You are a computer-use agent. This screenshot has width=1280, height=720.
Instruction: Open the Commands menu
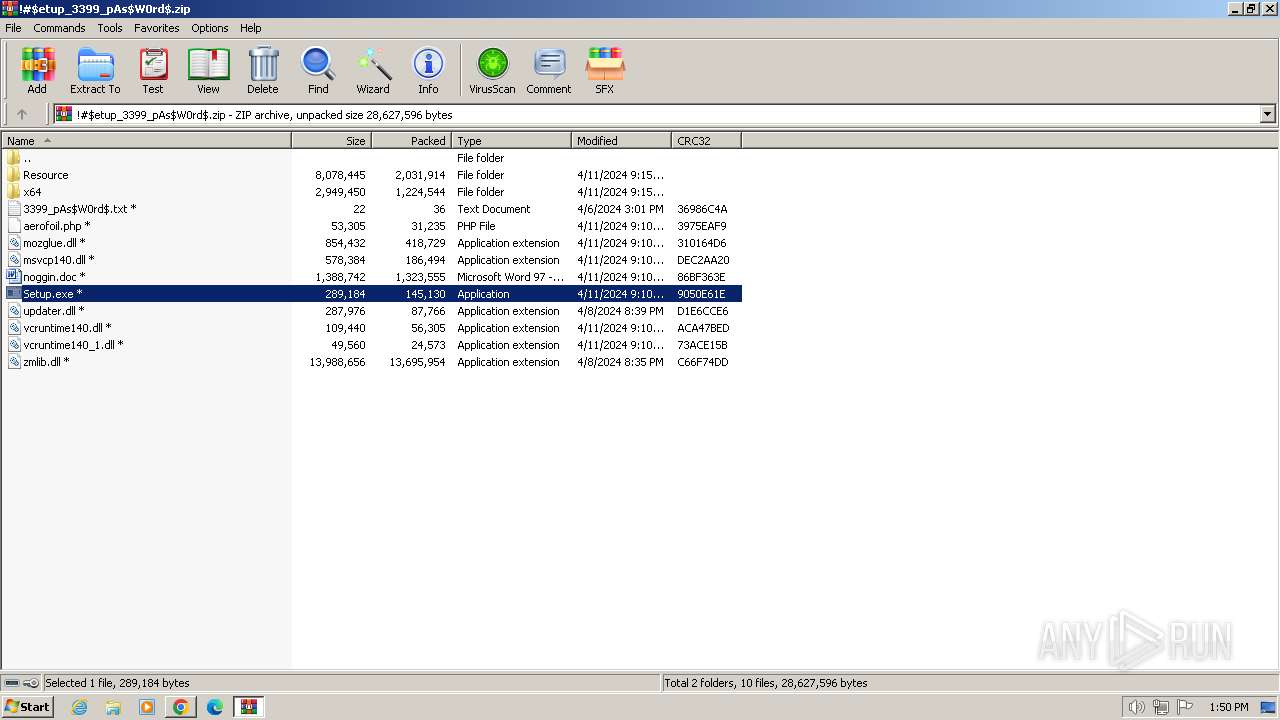[x=59, y=28]
